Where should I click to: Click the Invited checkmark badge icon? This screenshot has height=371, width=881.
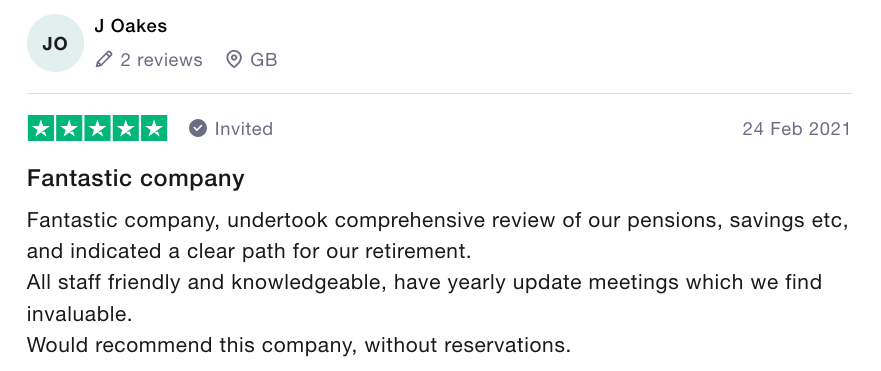point(198,128)
